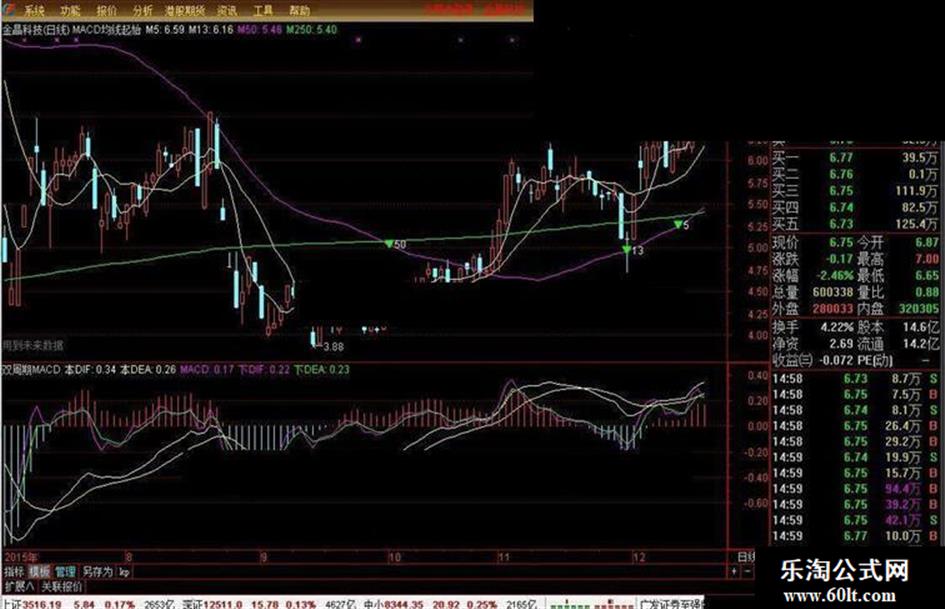945x609 pixels.
Task: Open the 分析 menu
Action: [x=143, y=10]
